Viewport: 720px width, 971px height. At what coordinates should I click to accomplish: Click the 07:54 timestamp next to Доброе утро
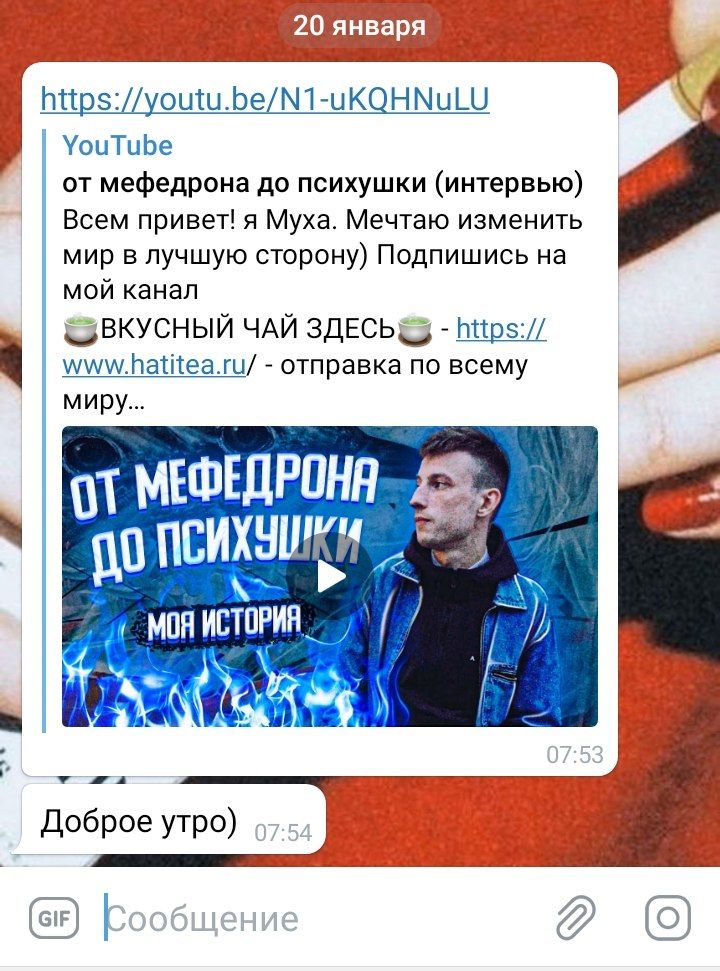tap(283, 832)
